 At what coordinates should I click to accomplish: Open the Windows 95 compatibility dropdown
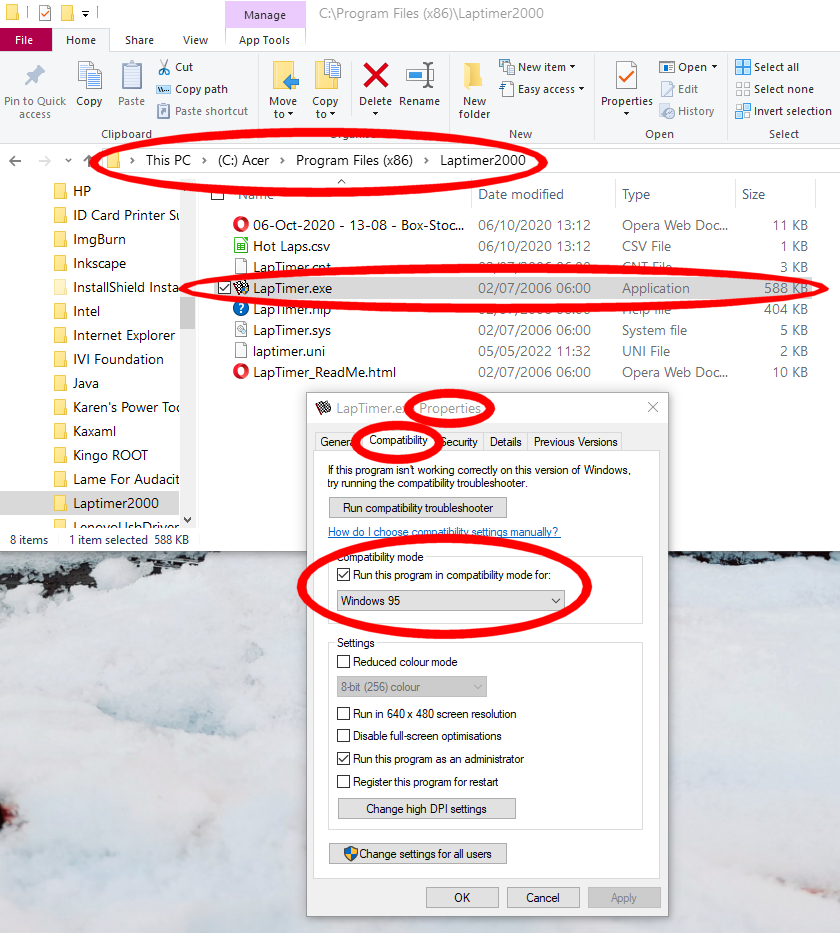click(451, 601)
